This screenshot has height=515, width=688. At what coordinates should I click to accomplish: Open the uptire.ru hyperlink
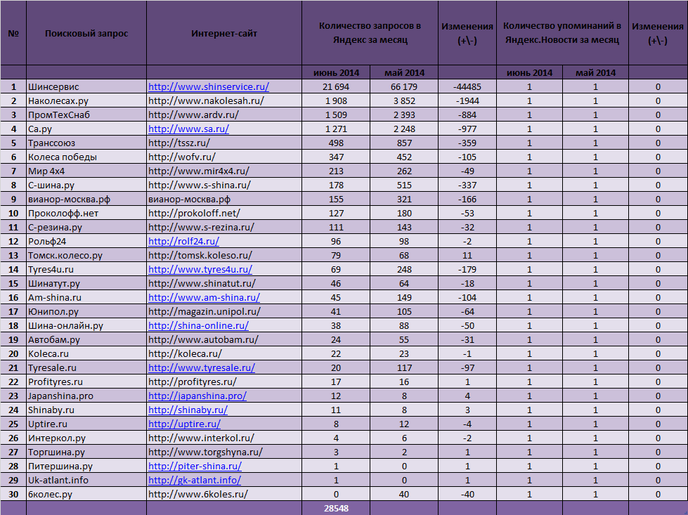(x=184, y=423)
